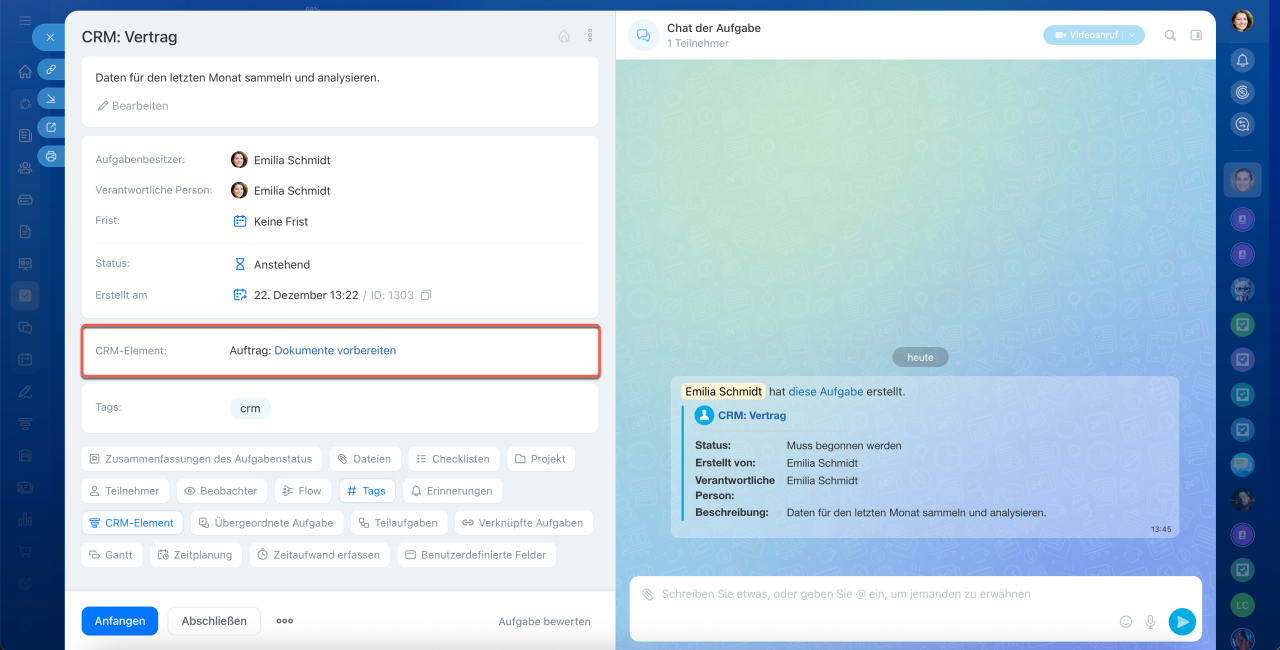The width and height of the screenshot is (1280, 650).
Task: Open the Anstehend status value
Action: [272, 264]
